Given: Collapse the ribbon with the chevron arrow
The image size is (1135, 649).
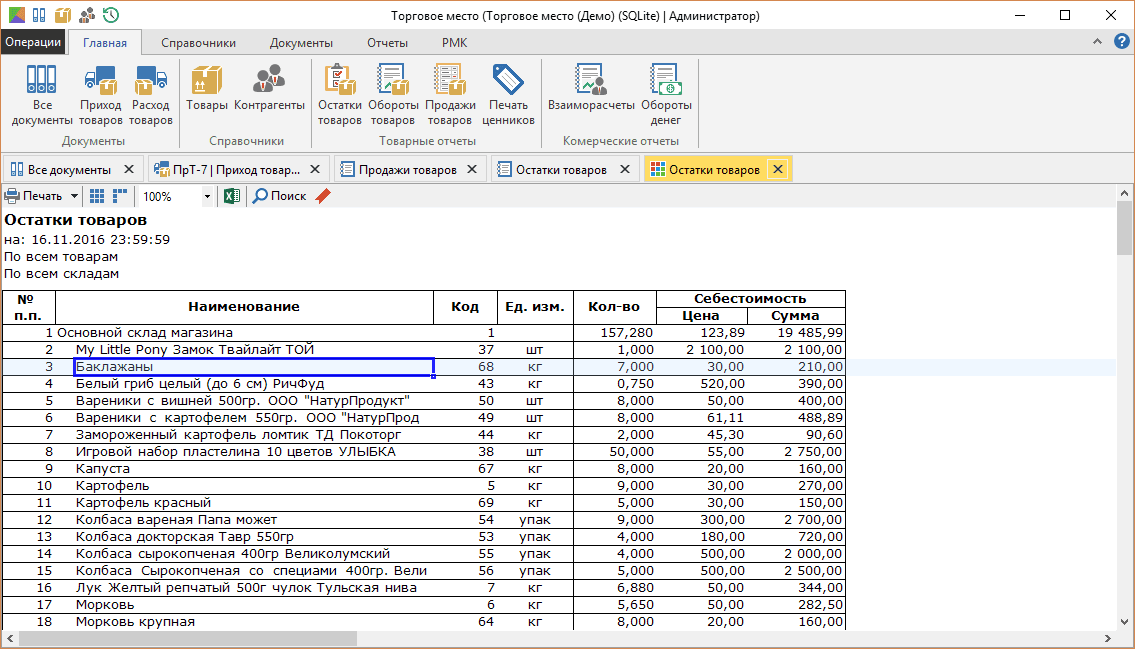Looking at the screenshot, I should (x=1099, y=42).
